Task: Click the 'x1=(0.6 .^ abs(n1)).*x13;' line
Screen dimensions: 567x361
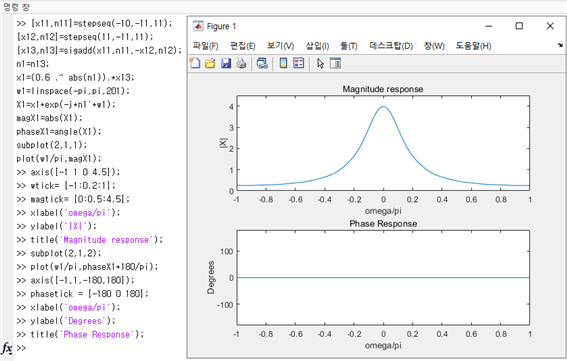Action: click(x=75, y=77)
